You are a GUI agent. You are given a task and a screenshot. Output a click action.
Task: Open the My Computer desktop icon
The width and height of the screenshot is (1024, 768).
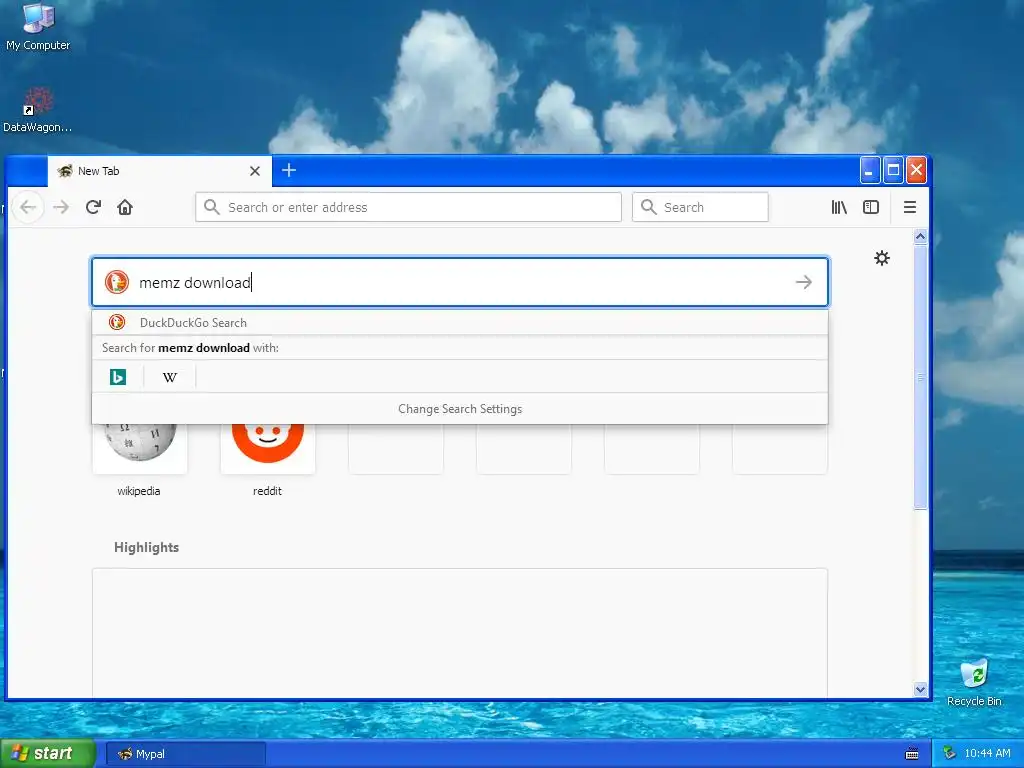click(38, 27)
